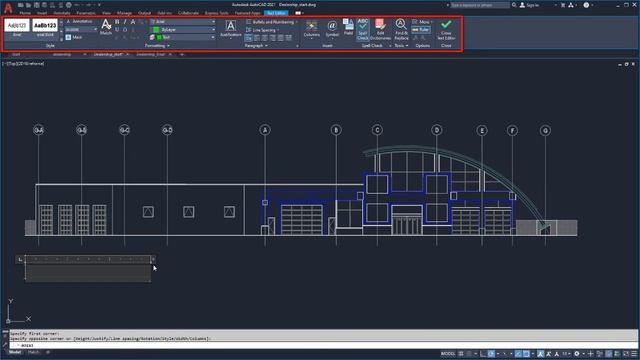Viewport: 640px width, 360px height.
Task: Open the Text layer dropdown
Action: tap(182, 37)
